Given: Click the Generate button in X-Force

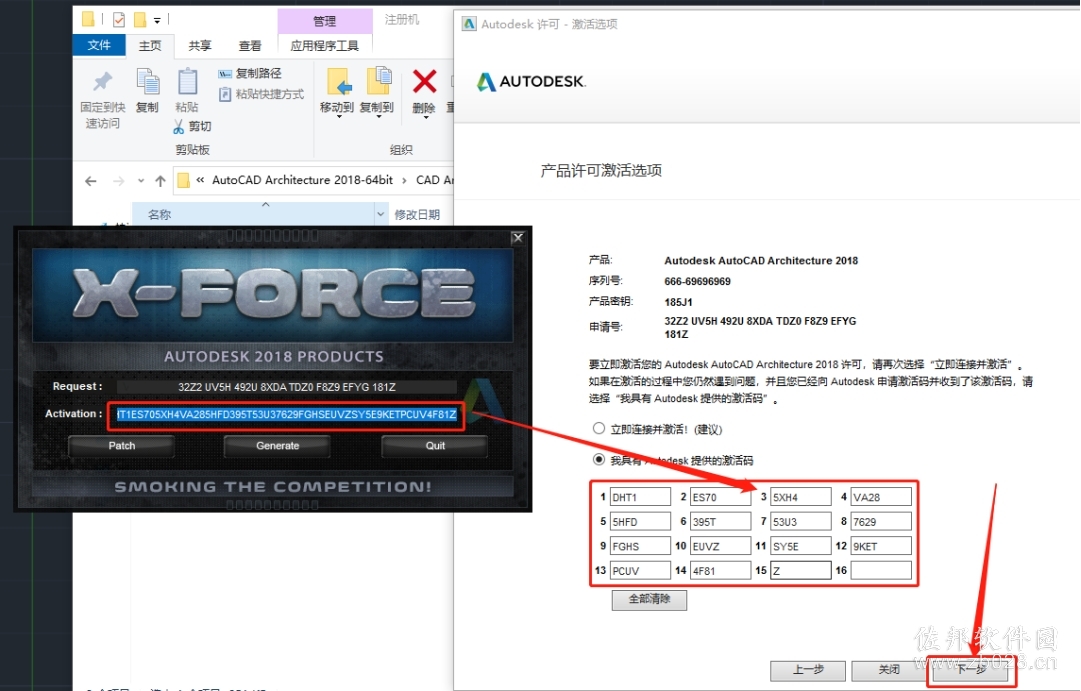Looking at the screenshot, I should (x=277, y=446).
